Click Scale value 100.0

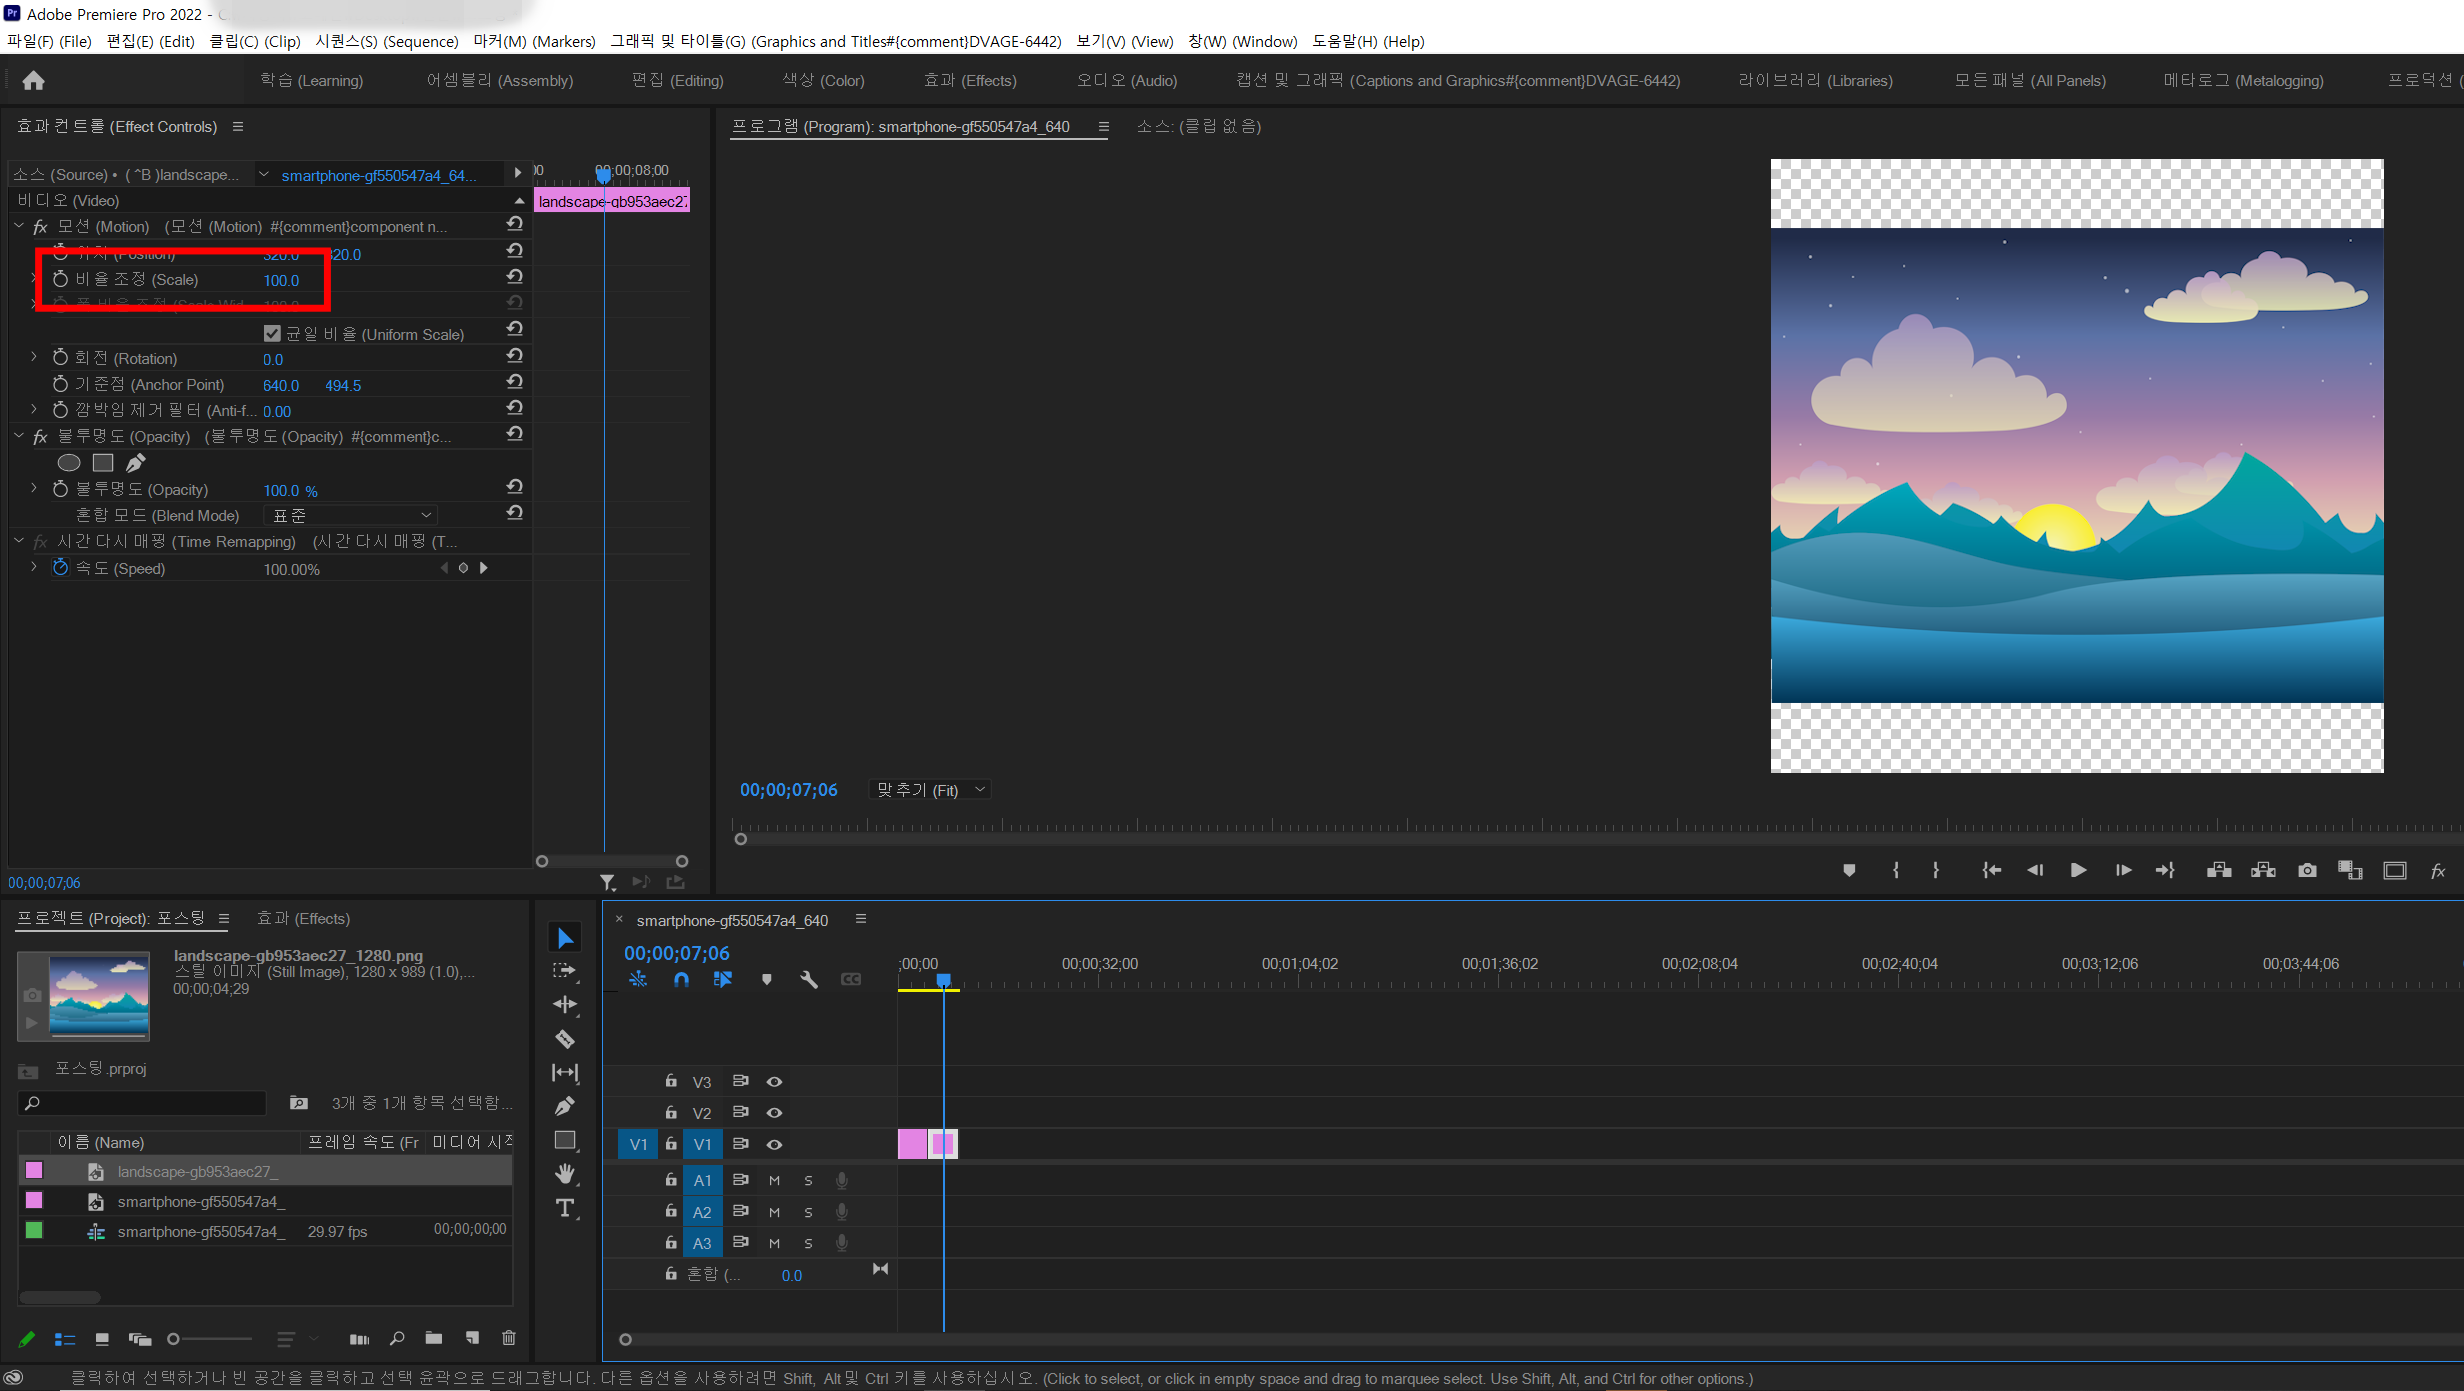coord(281,280)
